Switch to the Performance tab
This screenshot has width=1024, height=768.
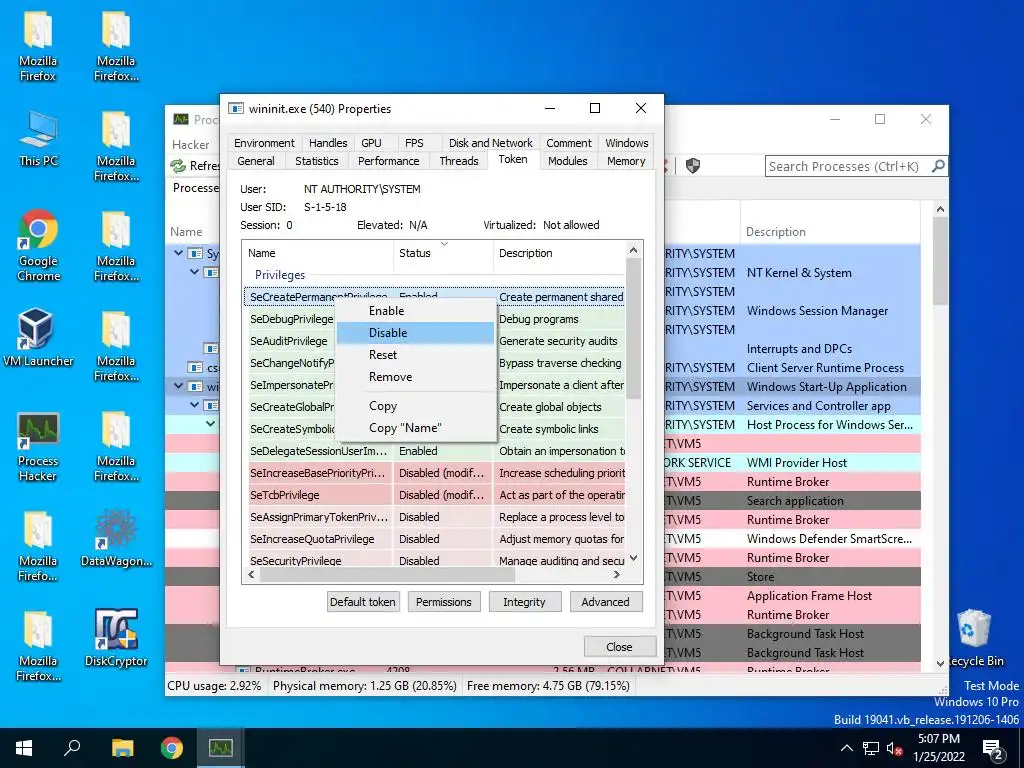click(389, 161)
